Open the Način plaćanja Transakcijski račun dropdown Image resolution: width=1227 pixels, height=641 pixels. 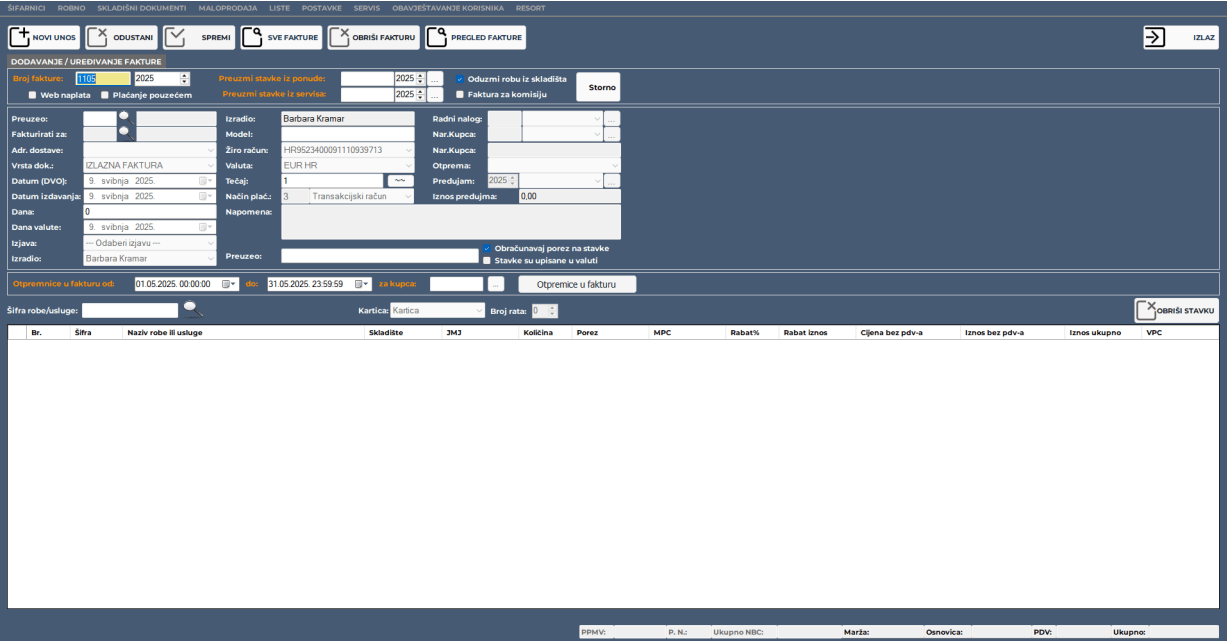(x=407, y=197)
